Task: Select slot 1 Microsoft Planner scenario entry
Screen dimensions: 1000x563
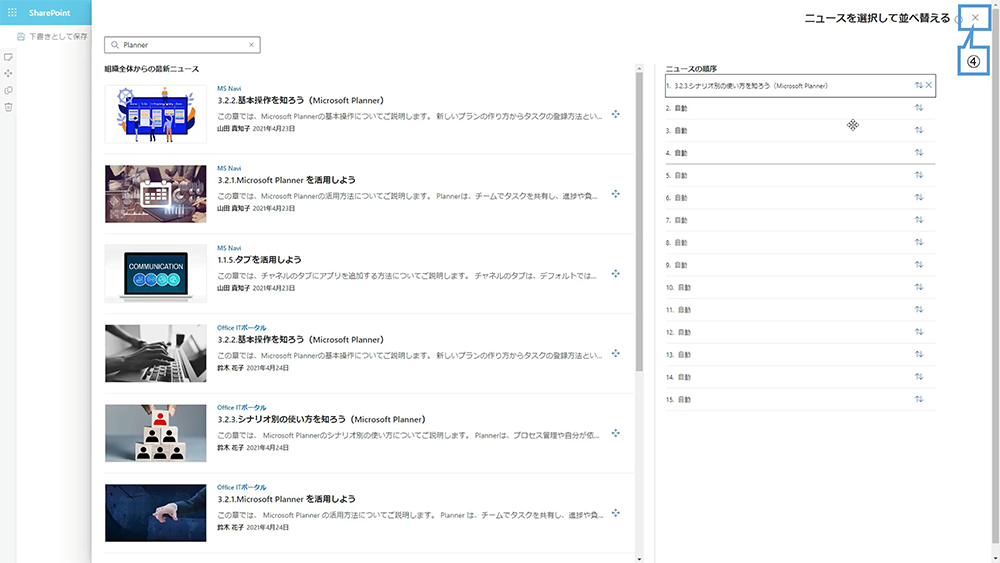Action: coord(800,85)
